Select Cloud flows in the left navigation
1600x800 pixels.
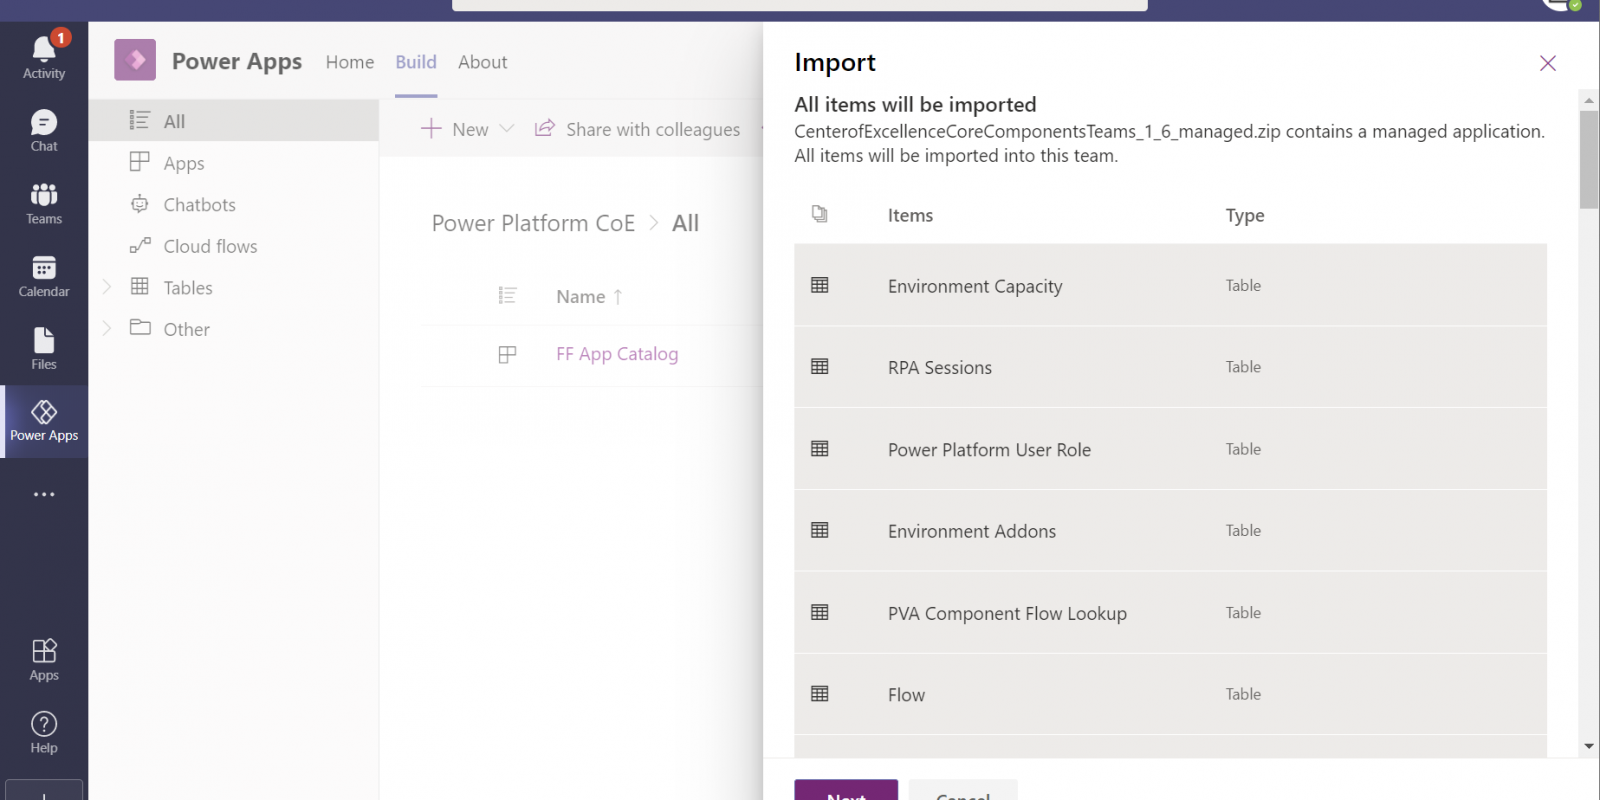pos(210,246)
